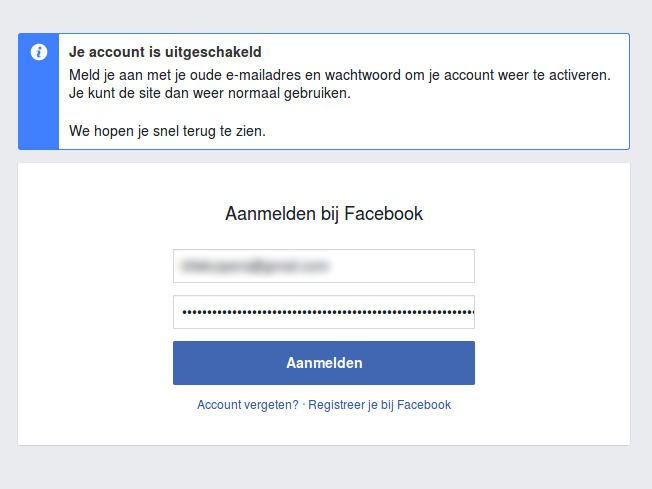Place cursor at end of password dots
The height and width of the screenshot is (489, 652).
(473, 312)
